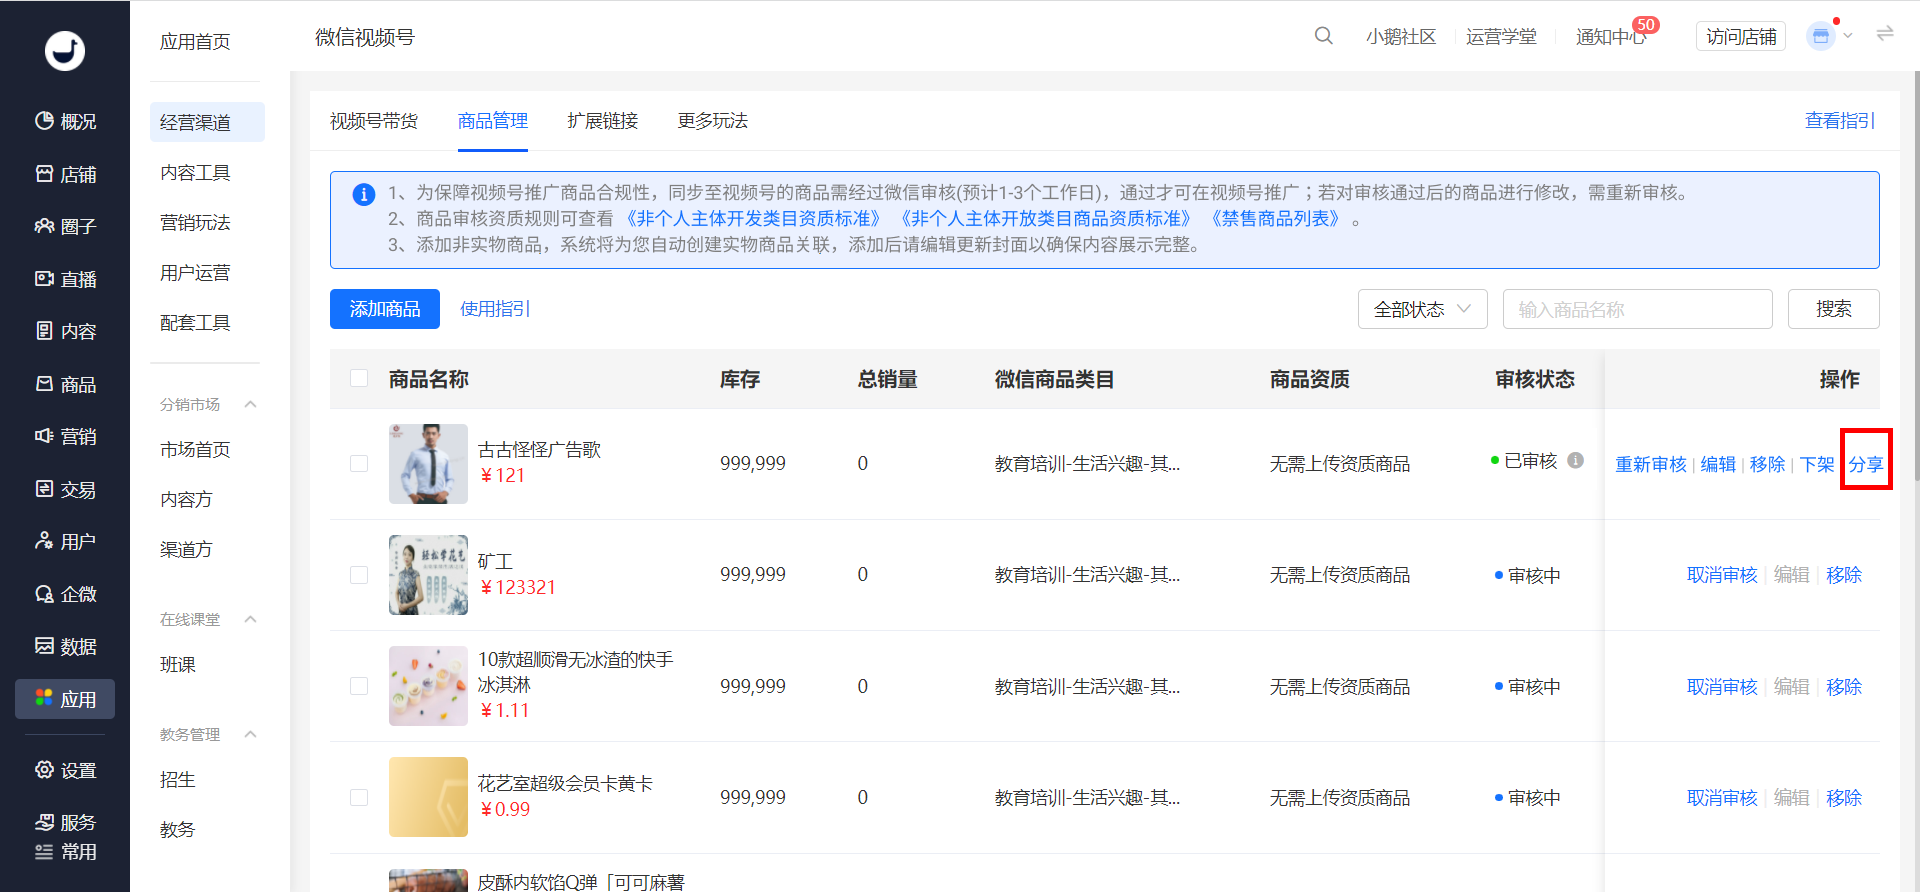Open the 矿工 product thumbnail
The width and height of the screenshot is (1920, 892).
pyautogui.click(x=428, y=575)
